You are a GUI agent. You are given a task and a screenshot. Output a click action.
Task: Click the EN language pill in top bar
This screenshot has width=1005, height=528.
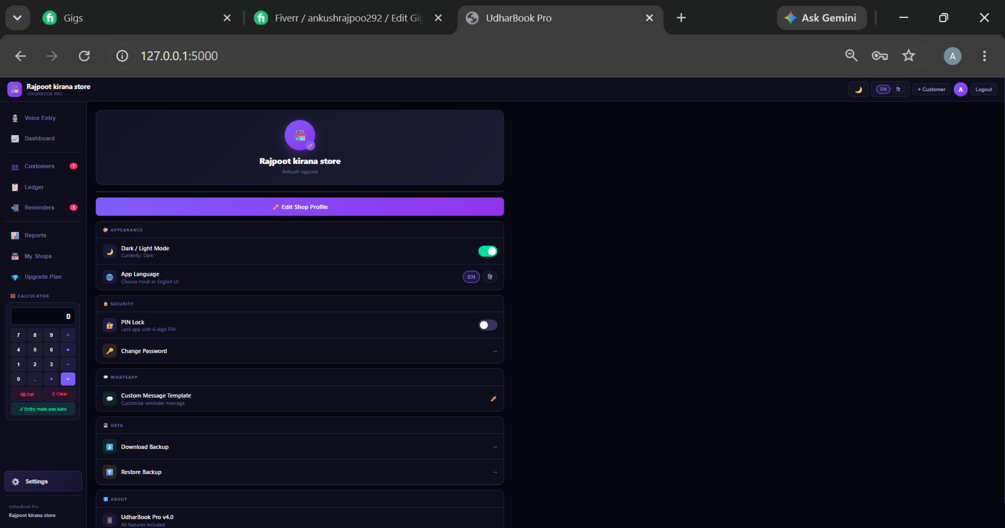pyautogui.click(x=883, y=90)
